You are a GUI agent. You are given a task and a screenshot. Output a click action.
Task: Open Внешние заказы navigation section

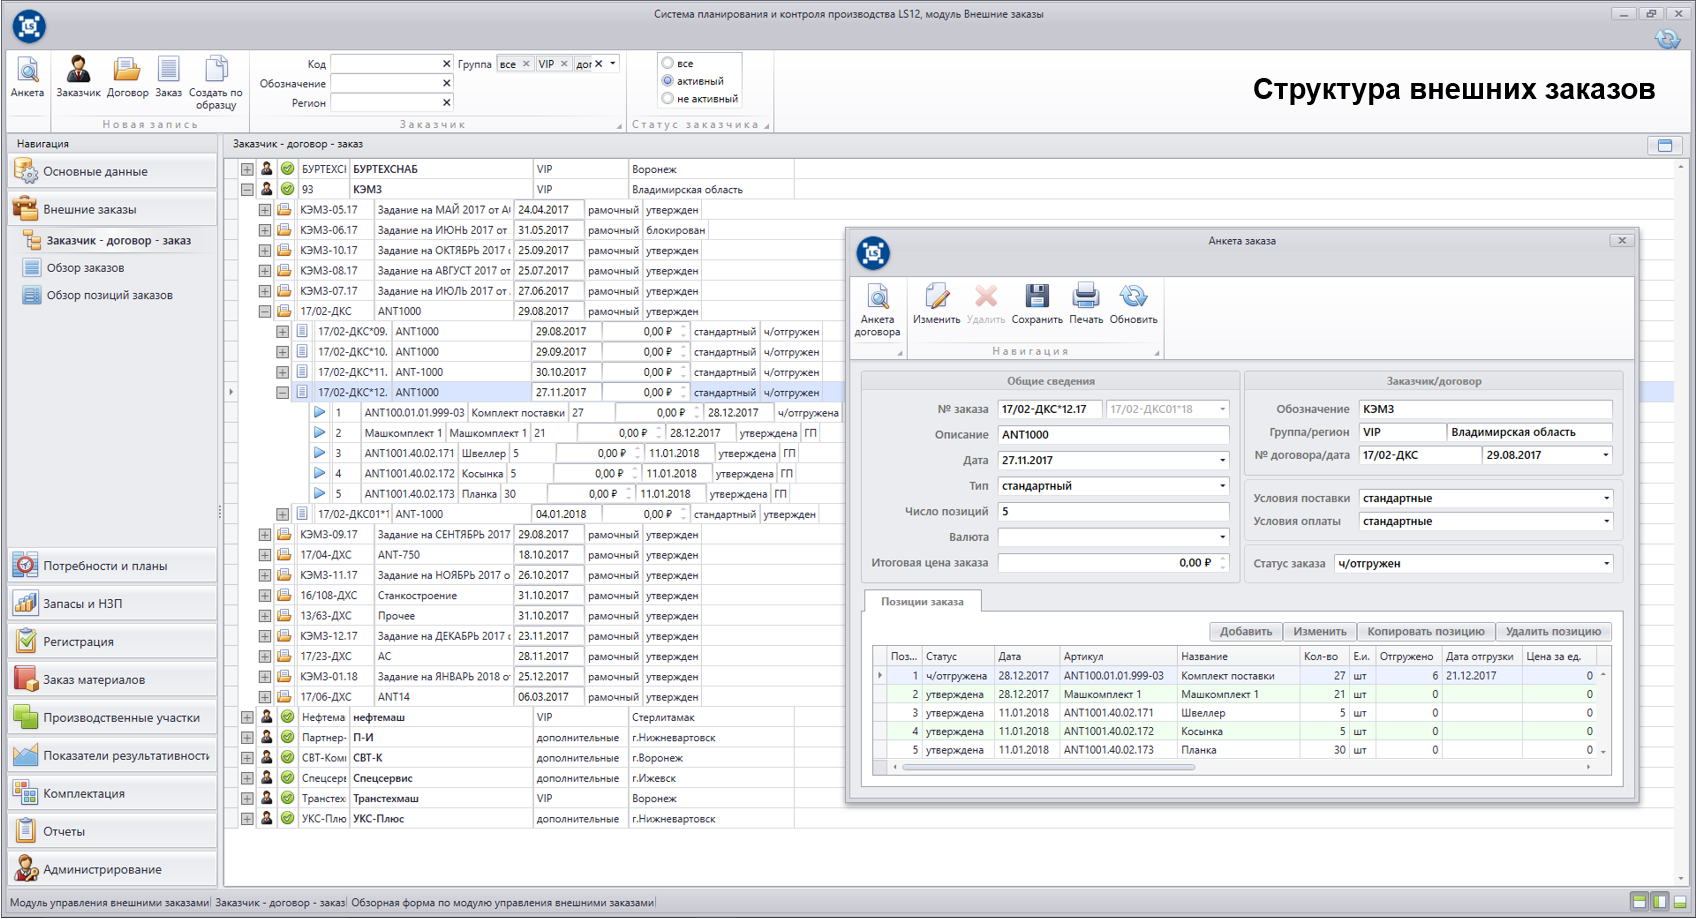112,209
